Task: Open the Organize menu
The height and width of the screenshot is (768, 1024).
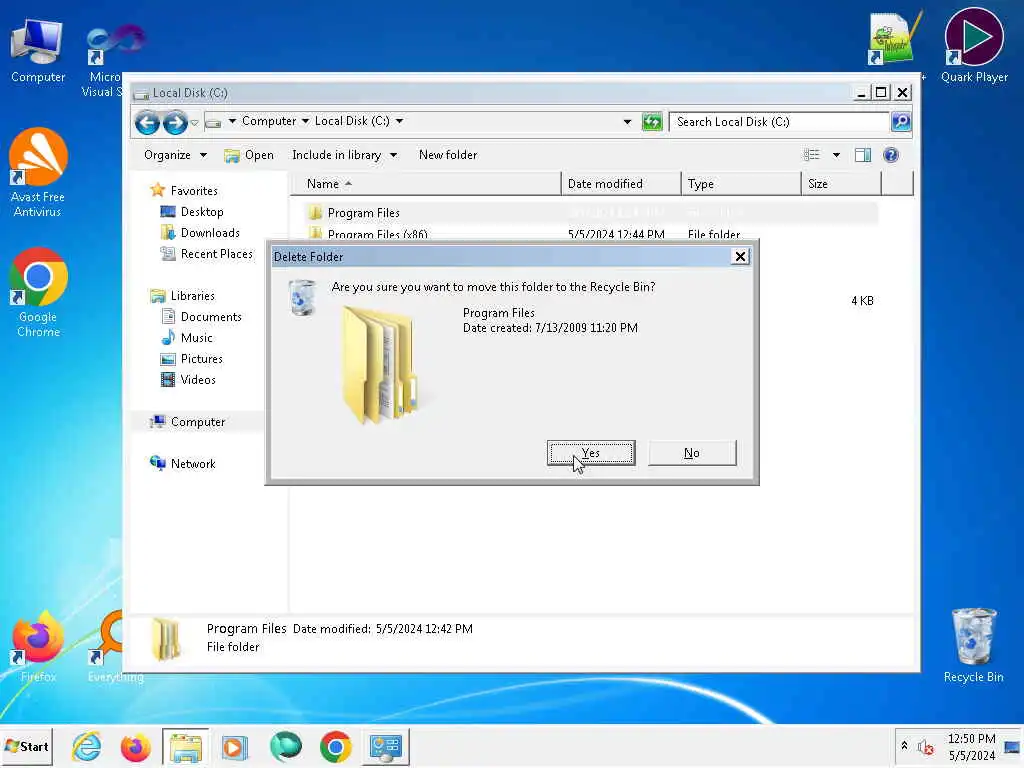Action: pos(175,155)
